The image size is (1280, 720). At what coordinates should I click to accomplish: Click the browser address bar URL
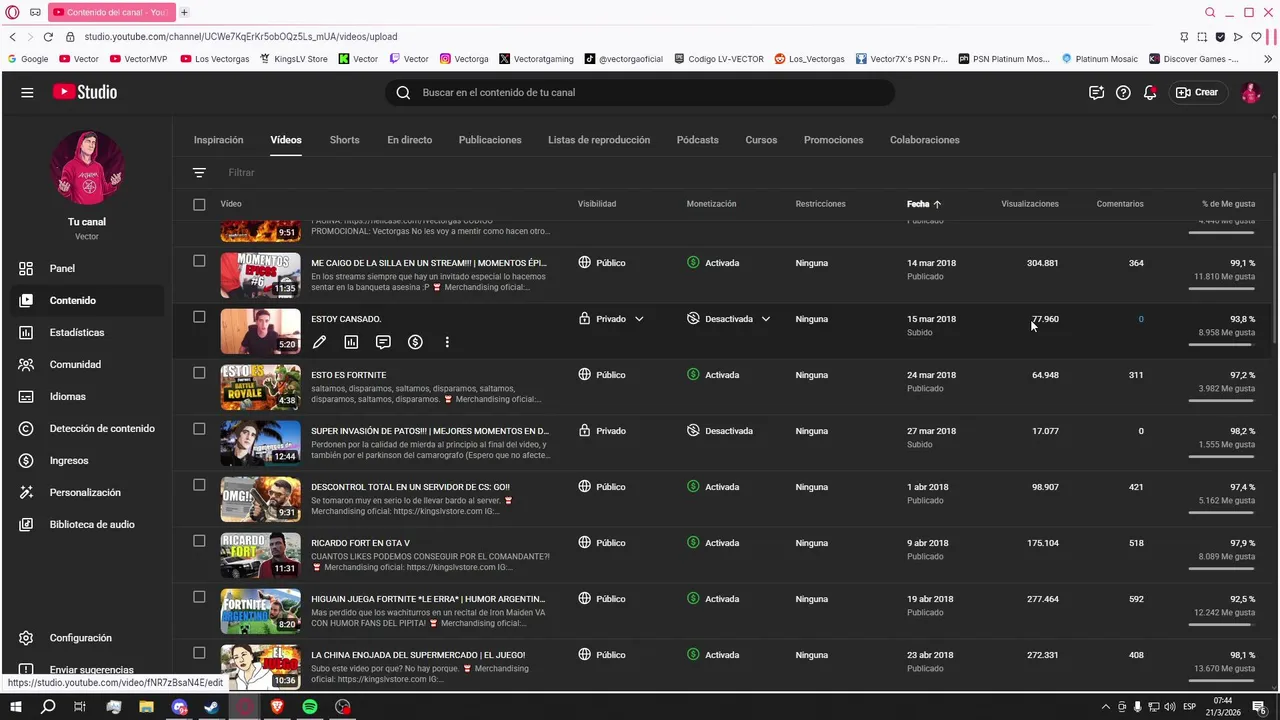coord(240,37)
